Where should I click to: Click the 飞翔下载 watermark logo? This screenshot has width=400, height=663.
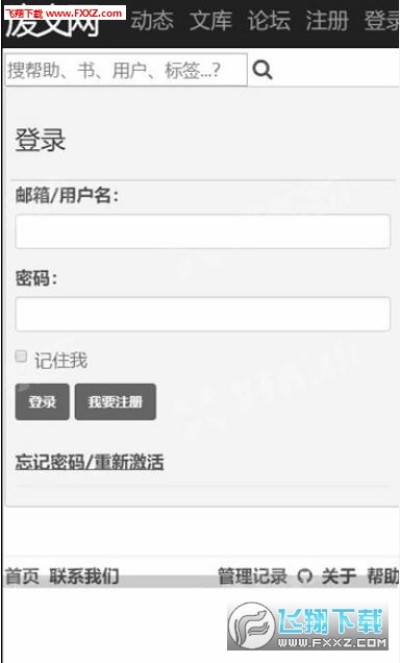coord(308,626)
